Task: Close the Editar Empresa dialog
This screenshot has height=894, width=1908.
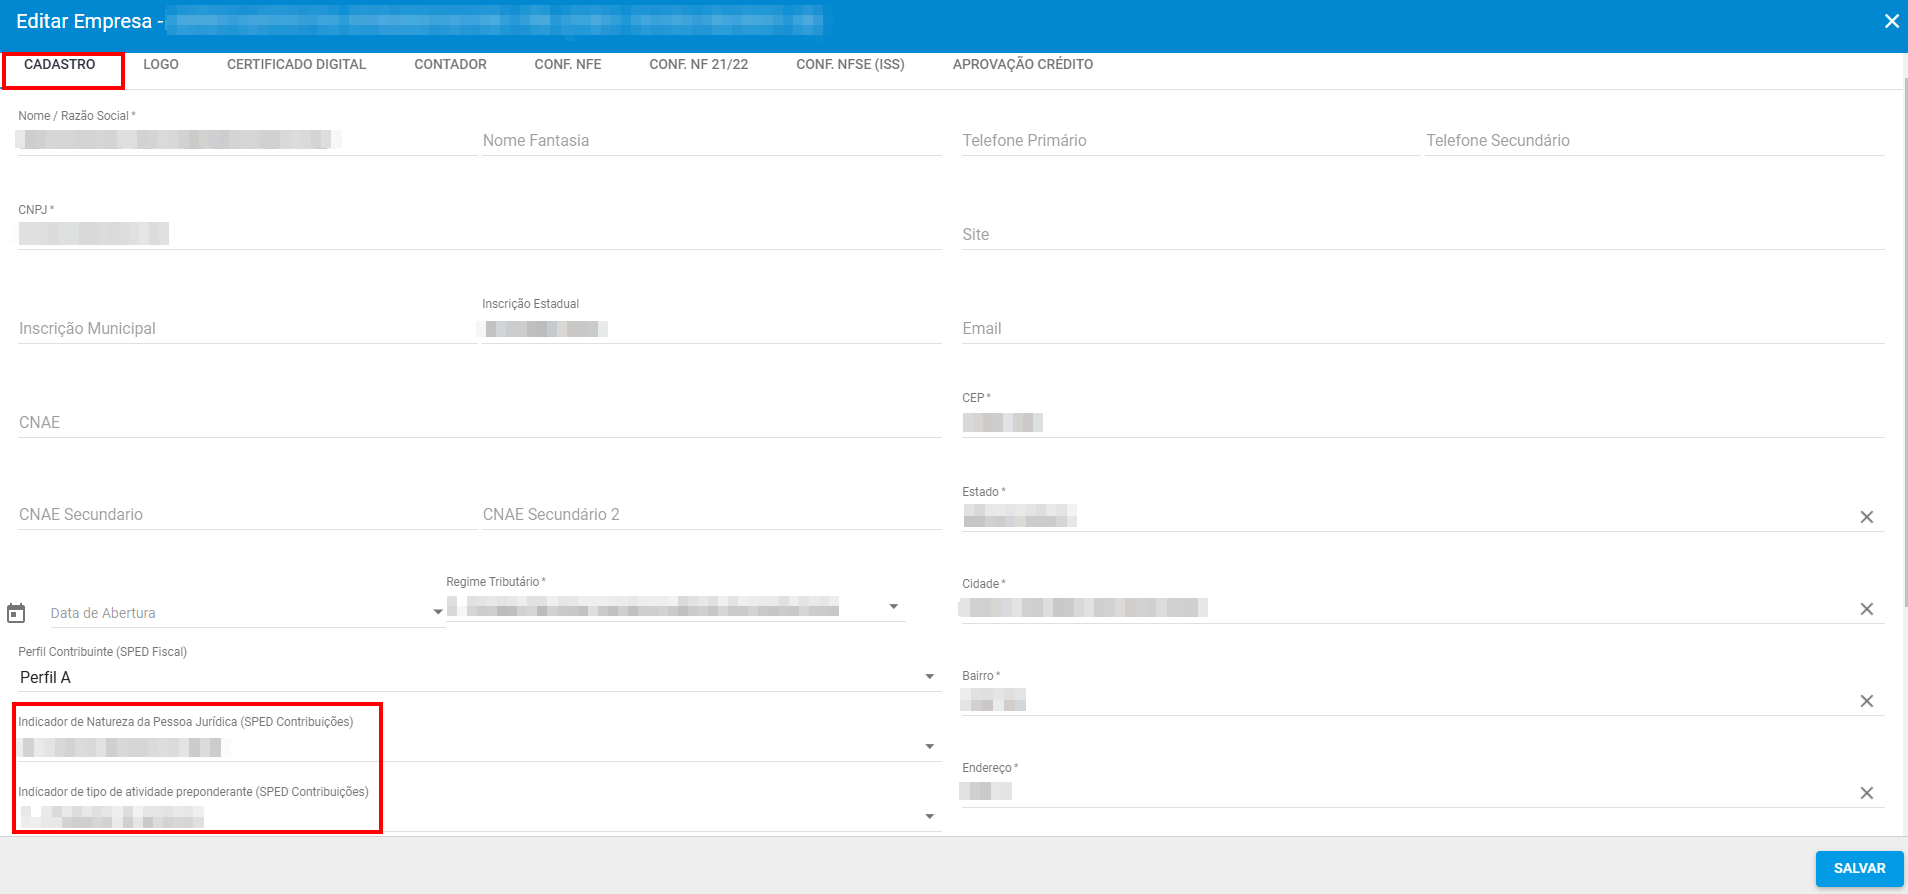Action: (1891, 21)
